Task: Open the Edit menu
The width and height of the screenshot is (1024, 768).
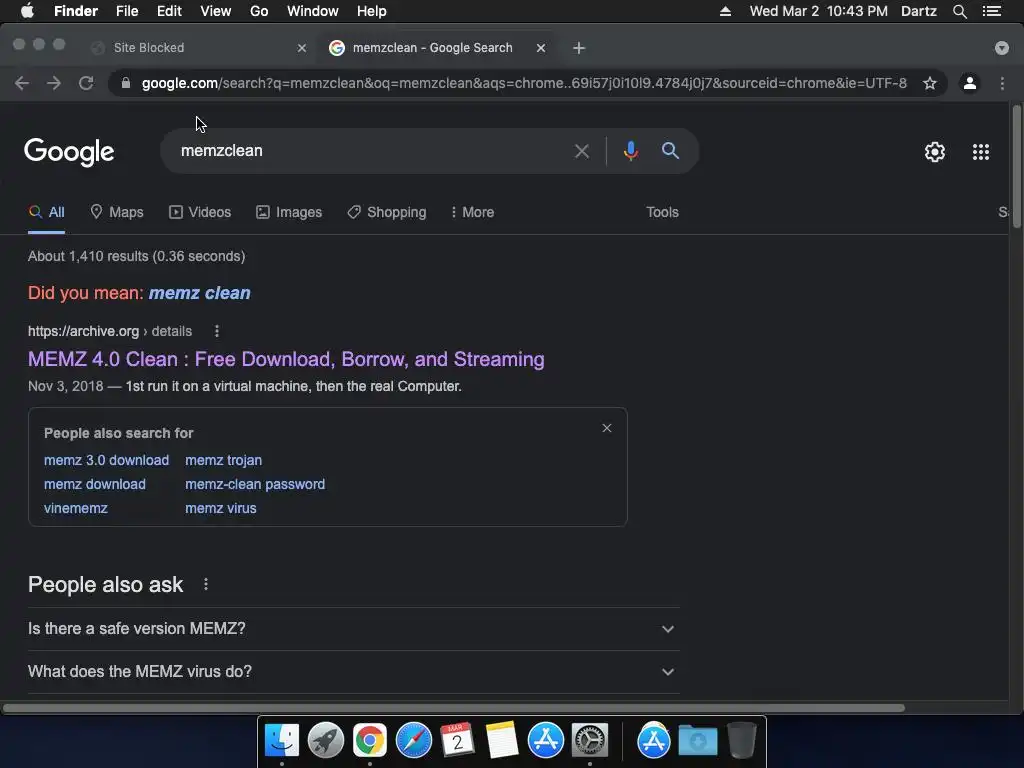Action: [x=169, y=11]
